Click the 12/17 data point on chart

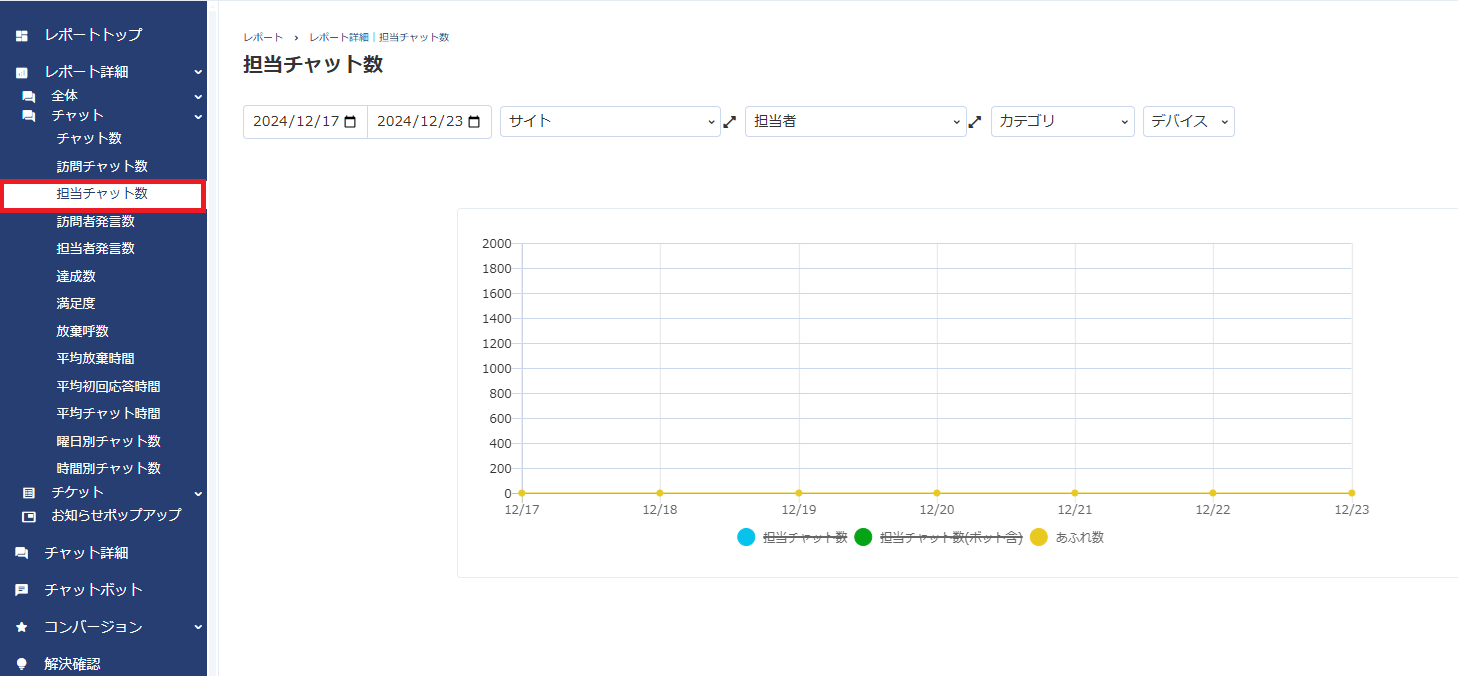click(522, 493)
